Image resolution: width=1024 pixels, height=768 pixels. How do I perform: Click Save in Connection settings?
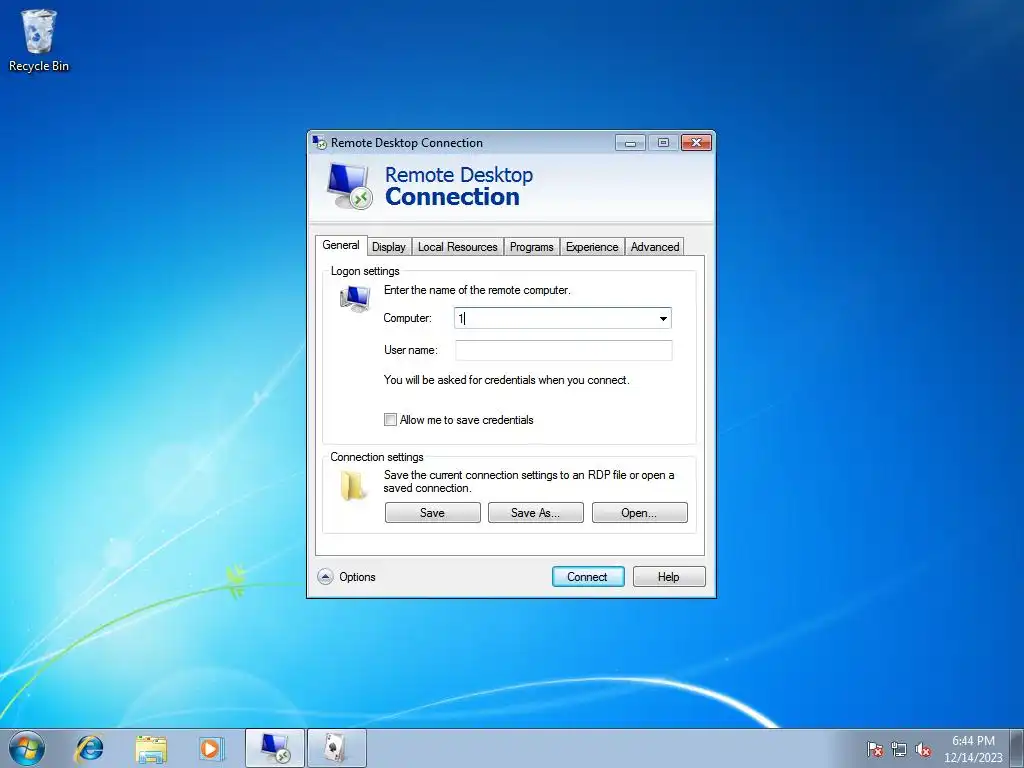coord(432,513)
